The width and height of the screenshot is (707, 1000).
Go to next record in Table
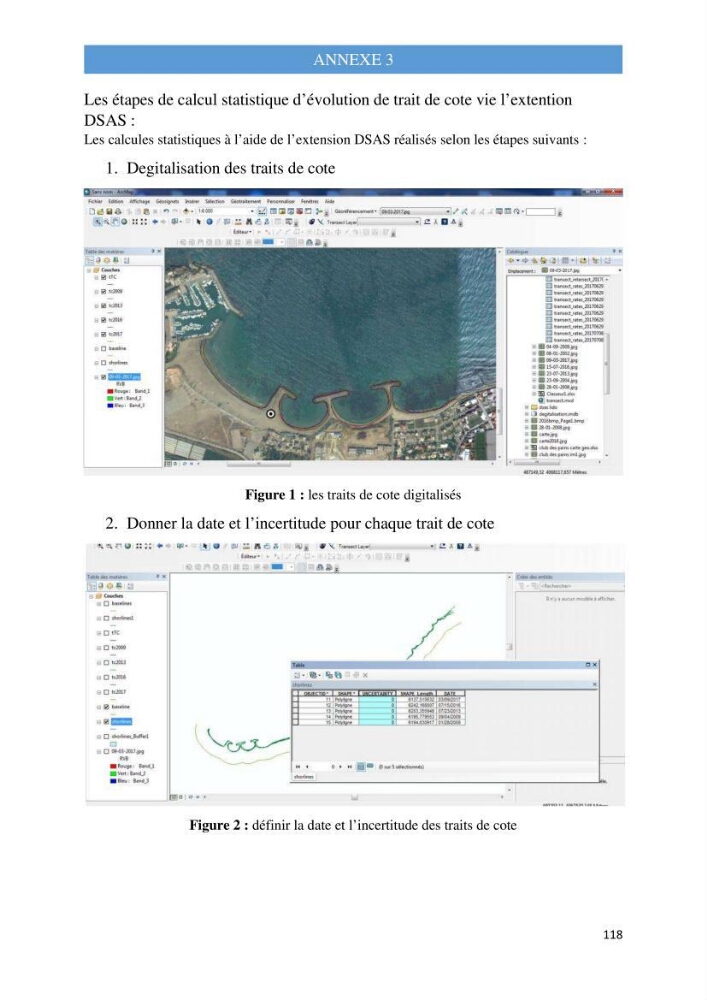[x=340, y=767]
